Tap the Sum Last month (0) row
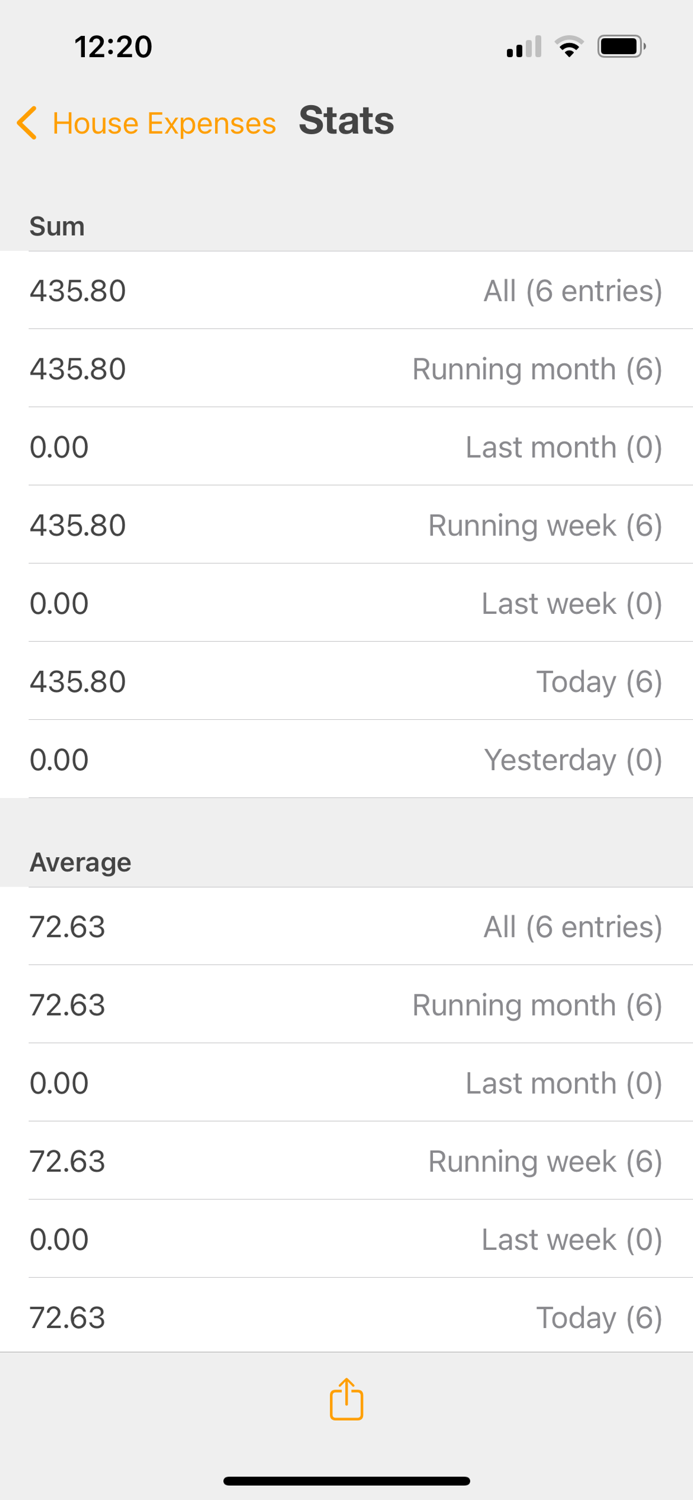Viewport: 693px width, 1500px height. [346, 446]
